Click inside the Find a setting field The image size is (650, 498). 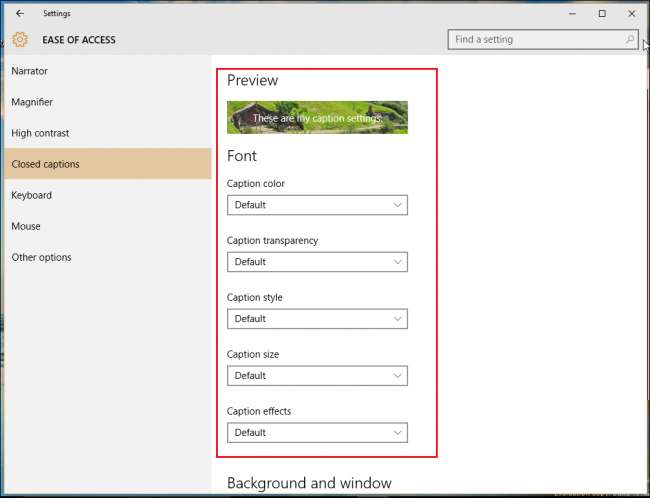[535, 40]
